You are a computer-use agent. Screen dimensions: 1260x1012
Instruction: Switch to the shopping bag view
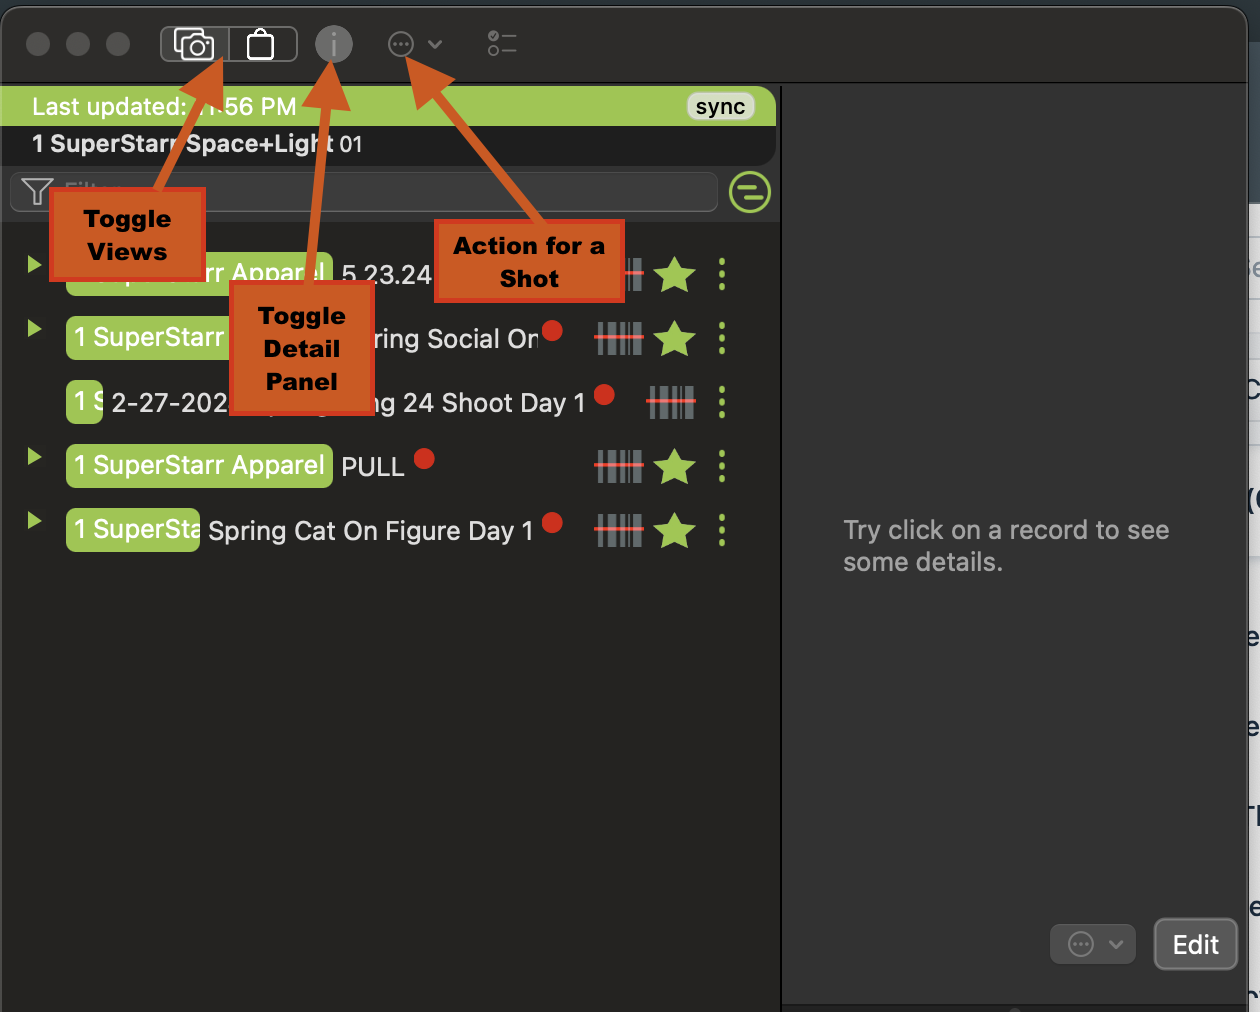click(262, 44)
